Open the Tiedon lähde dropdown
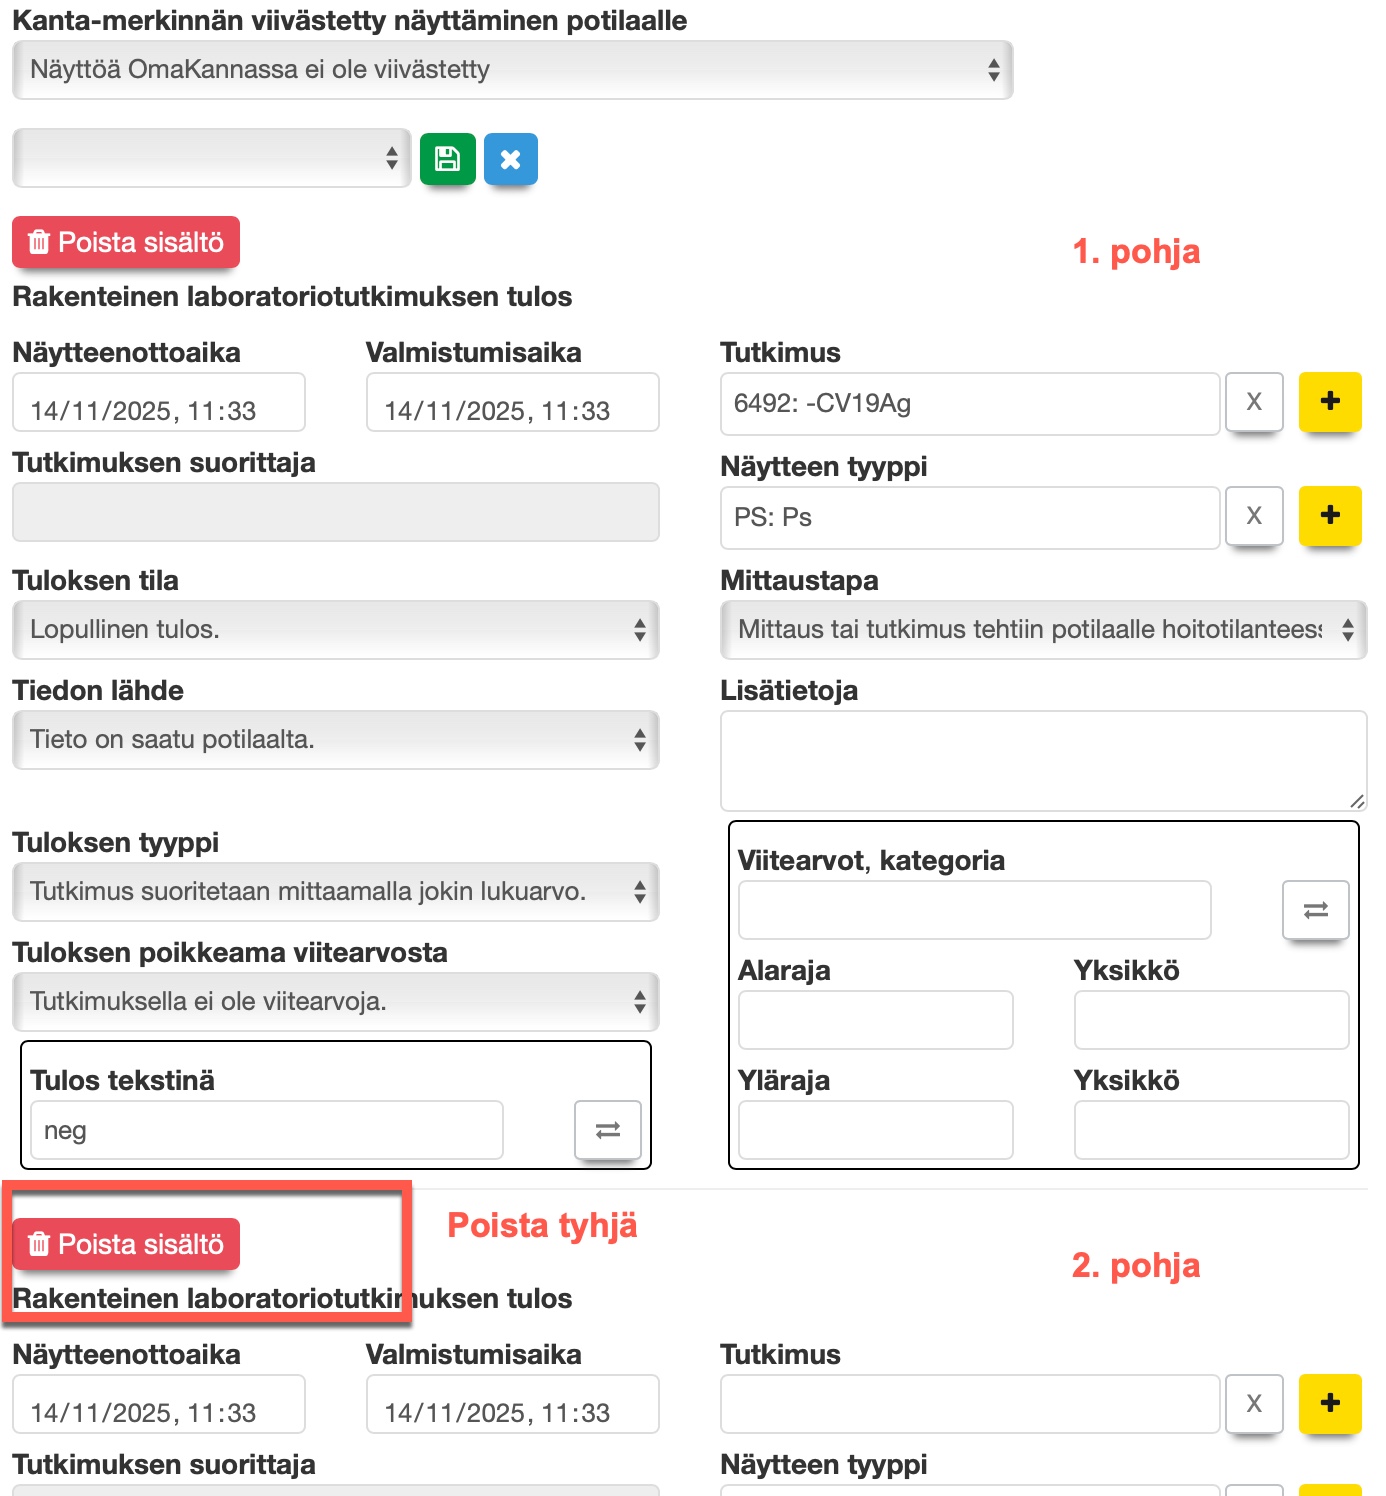1386x1496 pixels. point(335,740)
